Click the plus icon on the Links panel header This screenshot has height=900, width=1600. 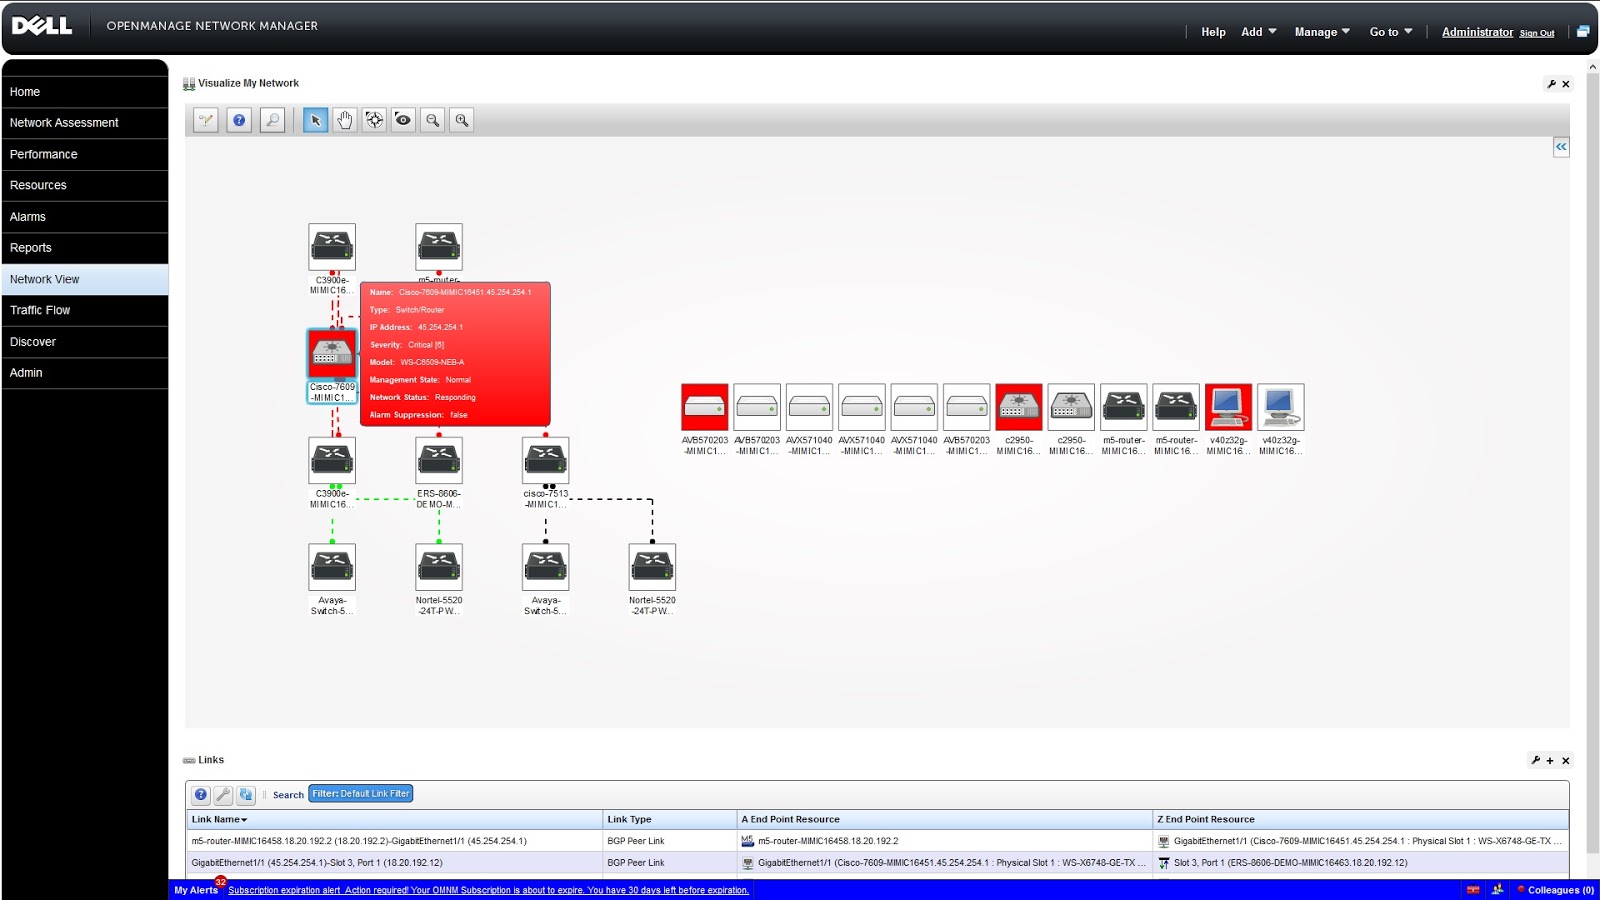click(1549, 760)
